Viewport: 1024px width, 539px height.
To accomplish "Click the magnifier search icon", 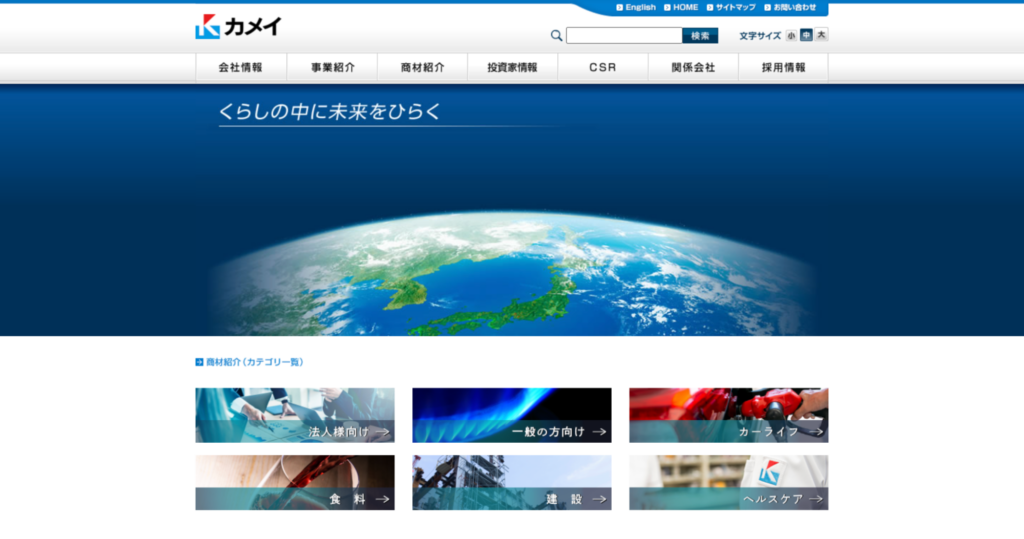I will 556,35.
